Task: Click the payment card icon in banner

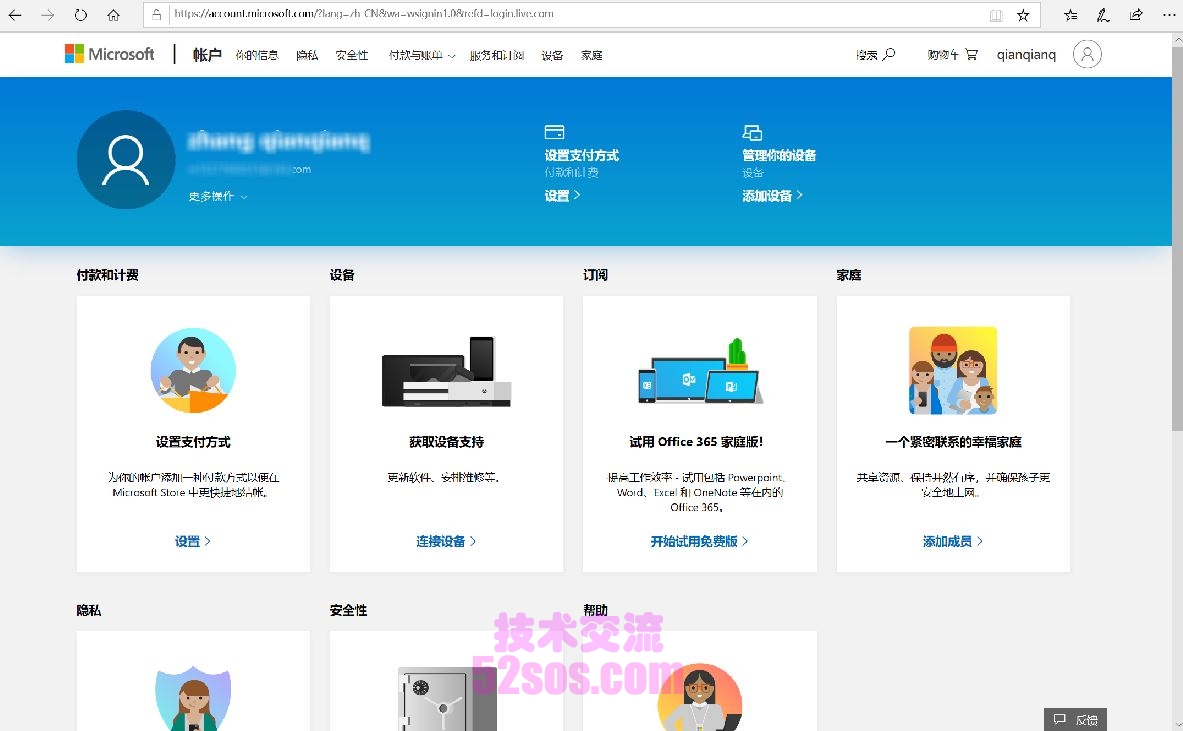Action: pyautogui.click(x=555, y=132)
